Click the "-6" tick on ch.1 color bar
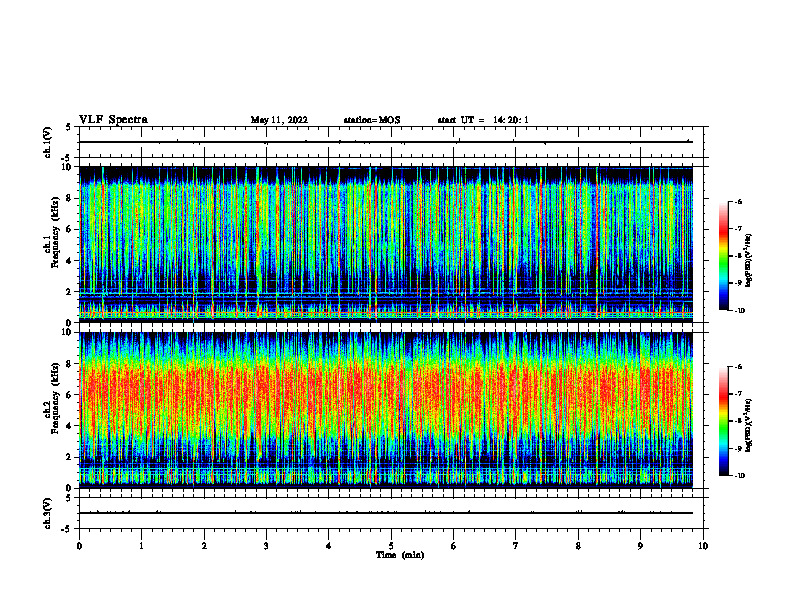Viewport: 792px width, 612px height. [738, 202]
